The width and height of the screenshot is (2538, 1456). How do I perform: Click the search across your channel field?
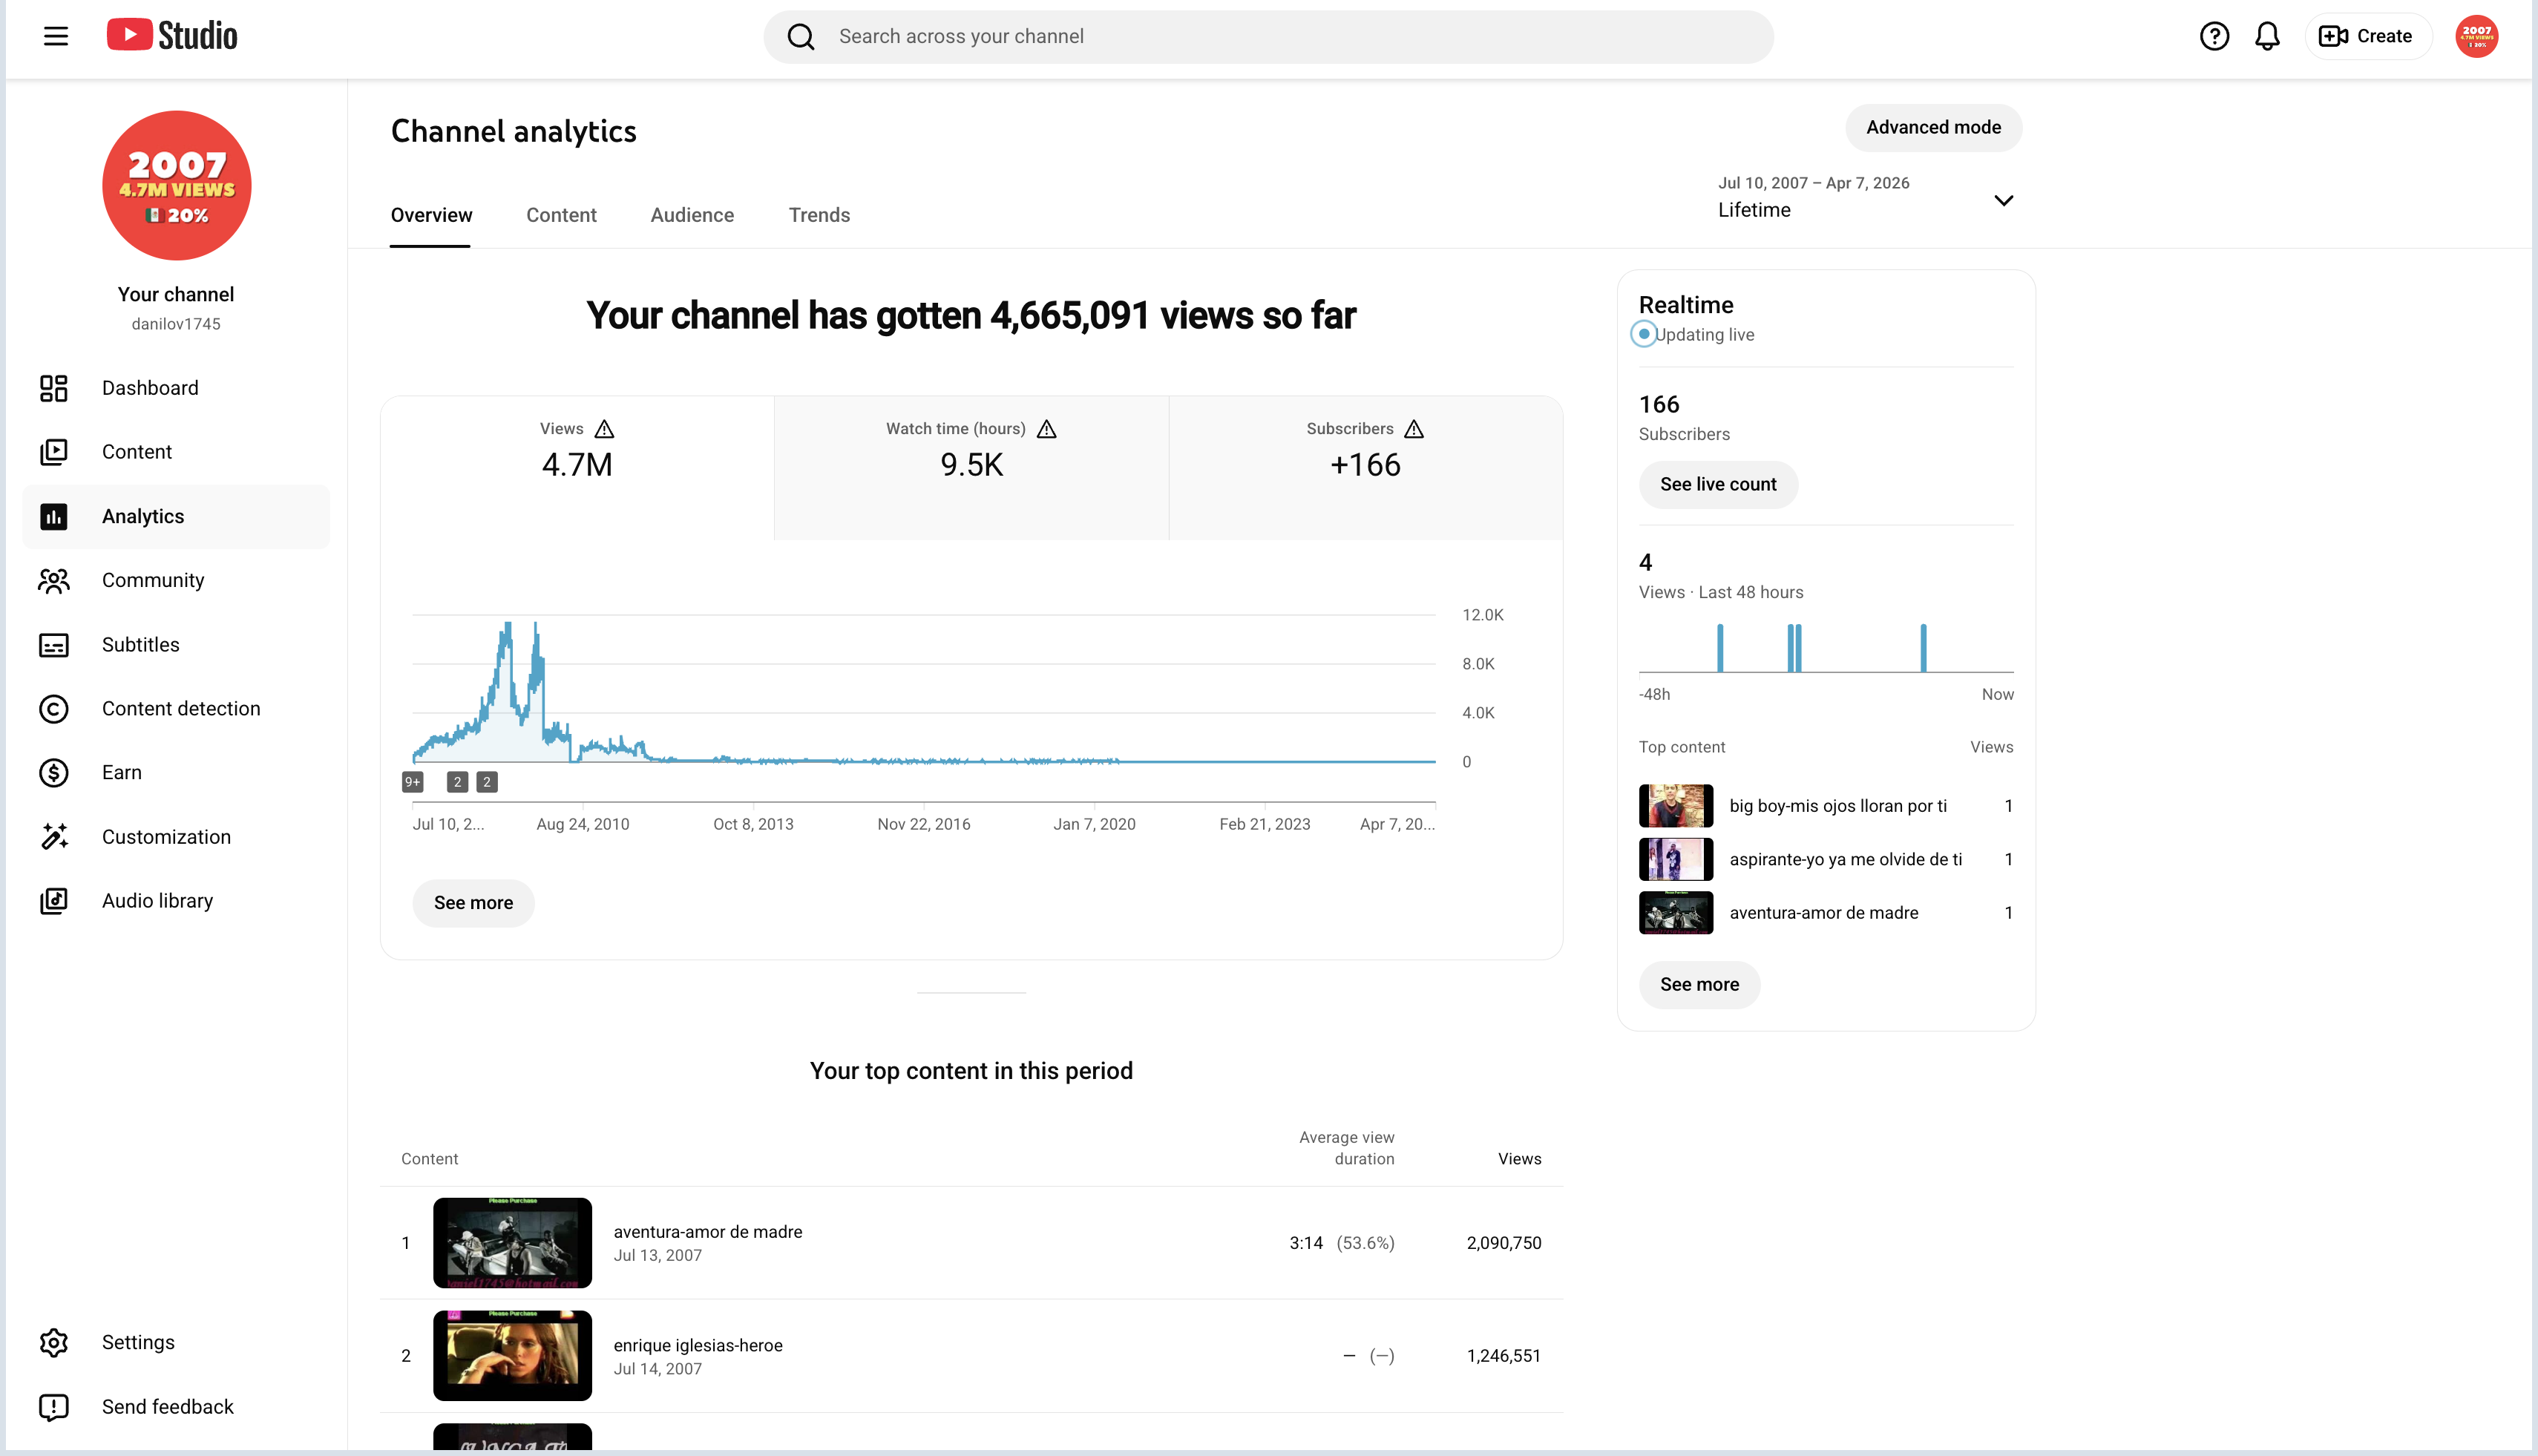coord(1268,37)
